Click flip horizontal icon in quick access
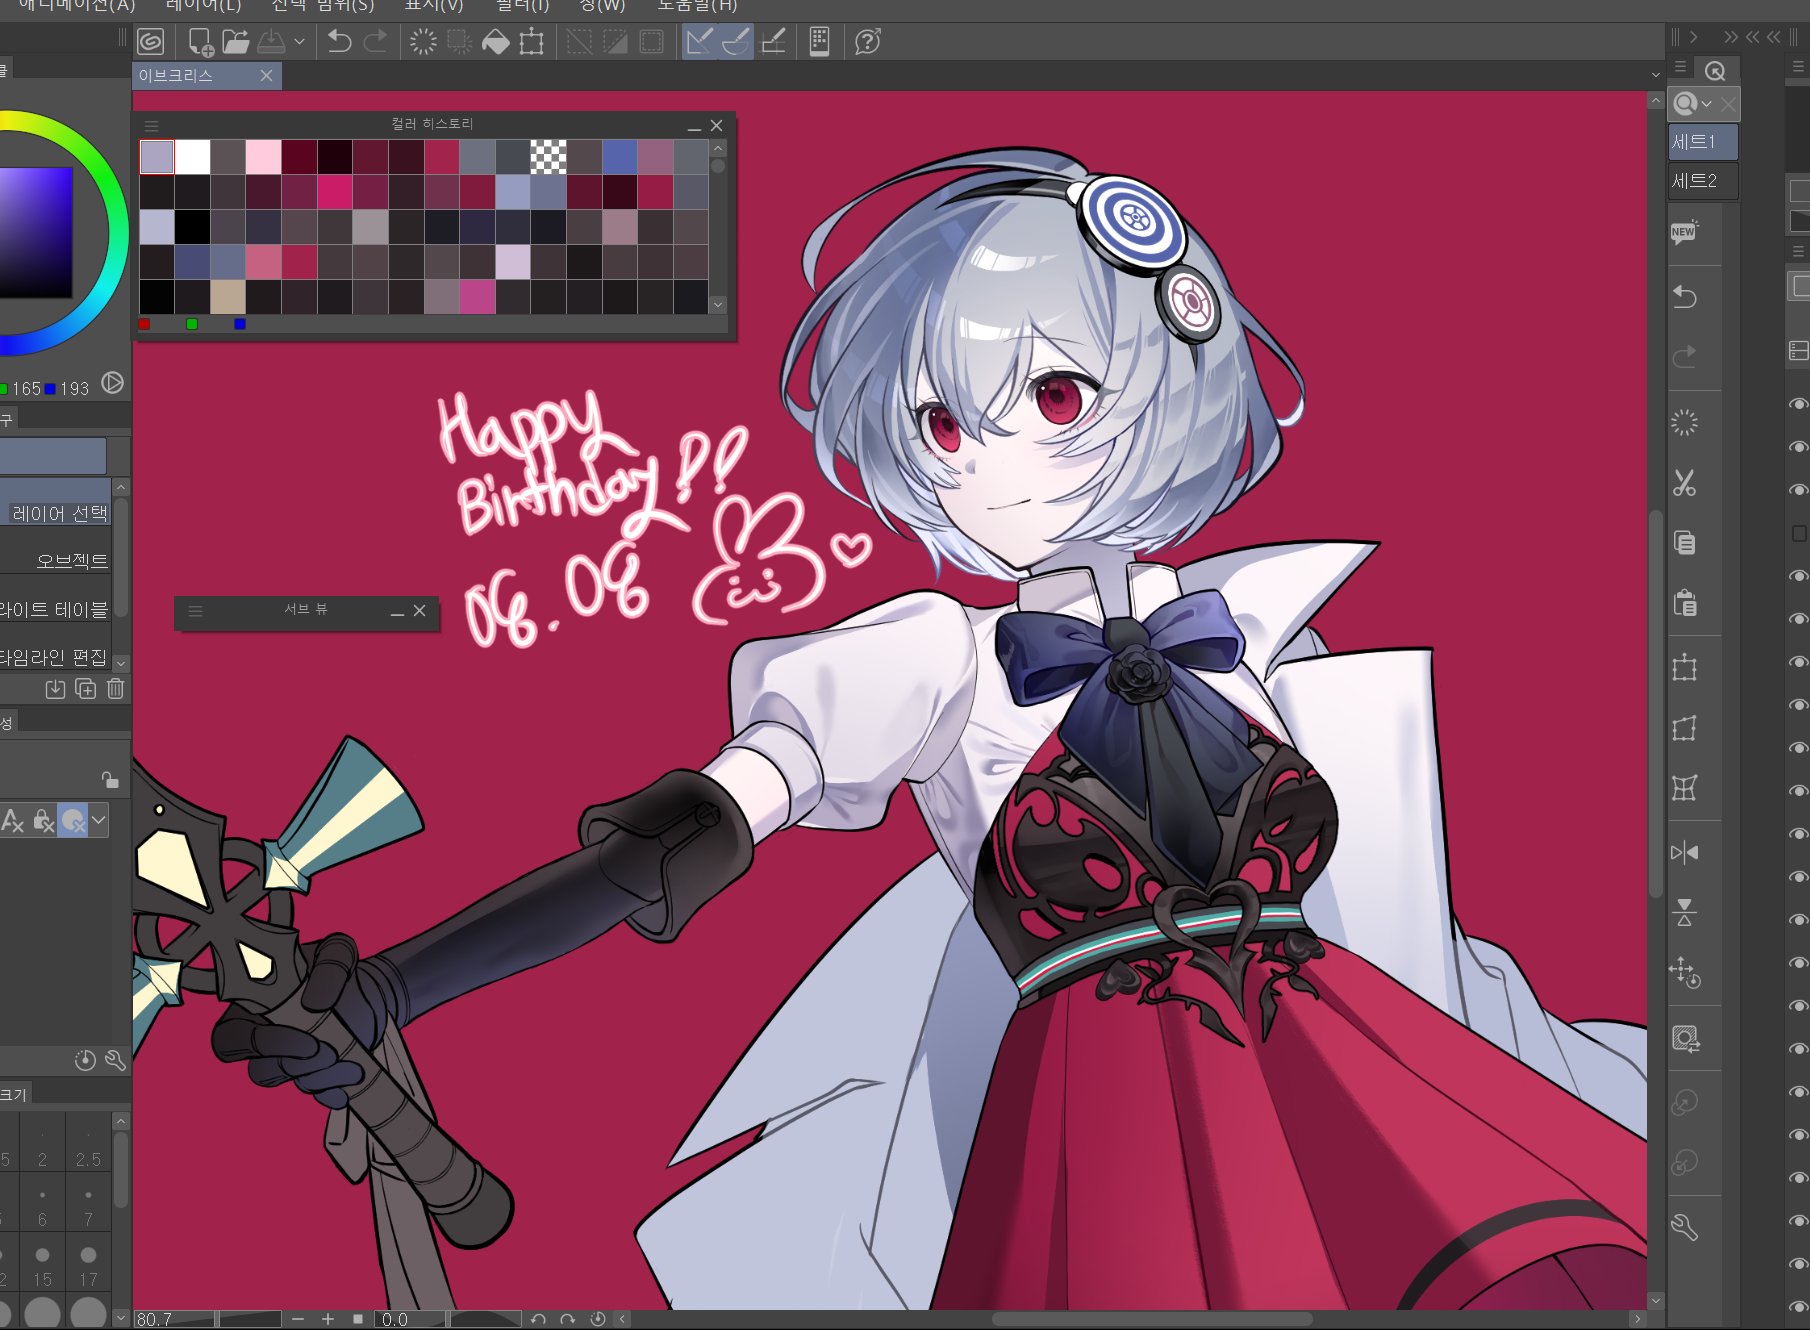Viewport: 1810px width, 1330px height. [x=1685, y=852]
